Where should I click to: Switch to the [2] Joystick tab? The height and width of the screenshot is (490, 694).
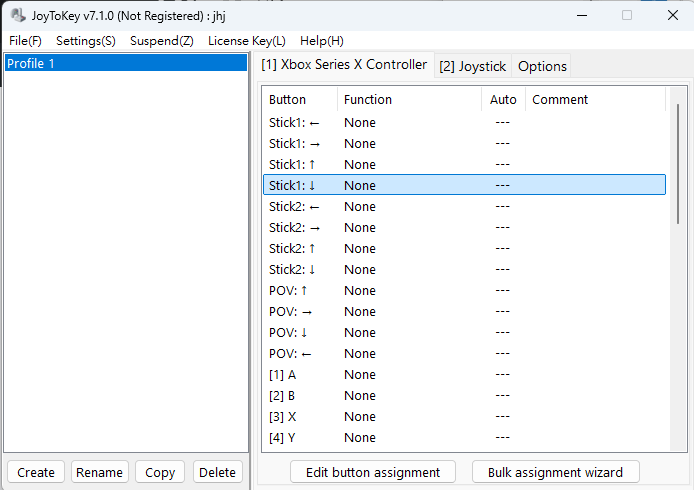tap(472, 66)
